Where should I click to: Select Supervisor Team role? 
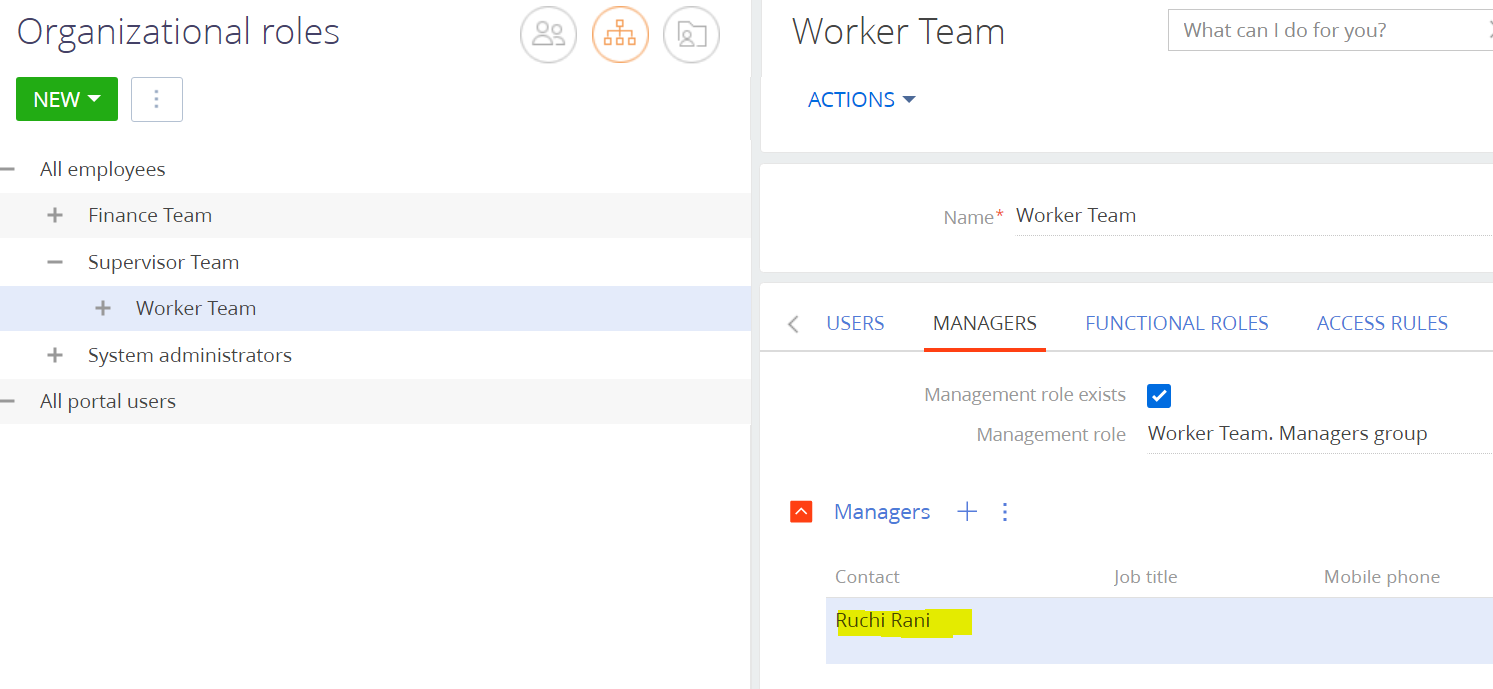(163, 262)
